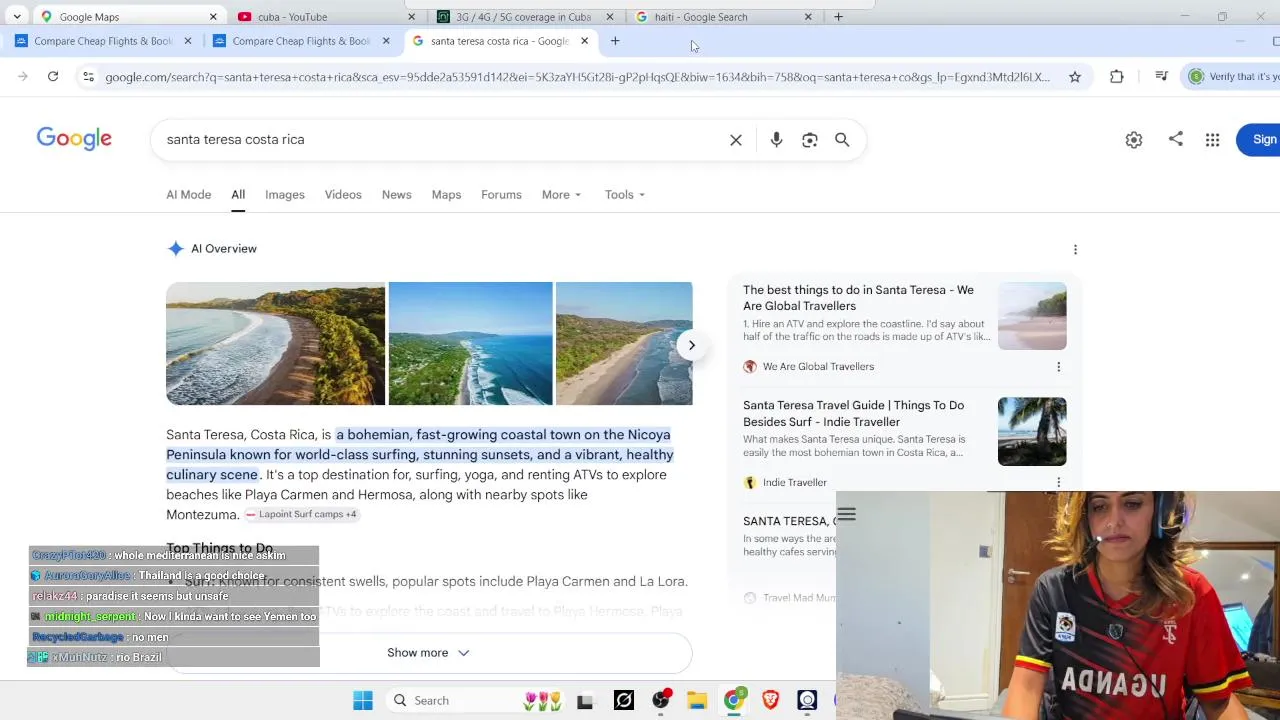Open the Tools dropdown
This screenshot has height=720, width=1280.
click(x=625, y=195)
